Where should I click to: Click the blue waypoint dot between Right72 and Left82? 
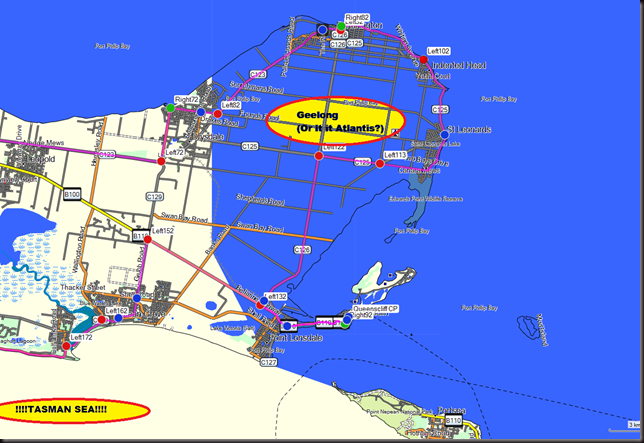pyautogui.click(x=200, y=112)
